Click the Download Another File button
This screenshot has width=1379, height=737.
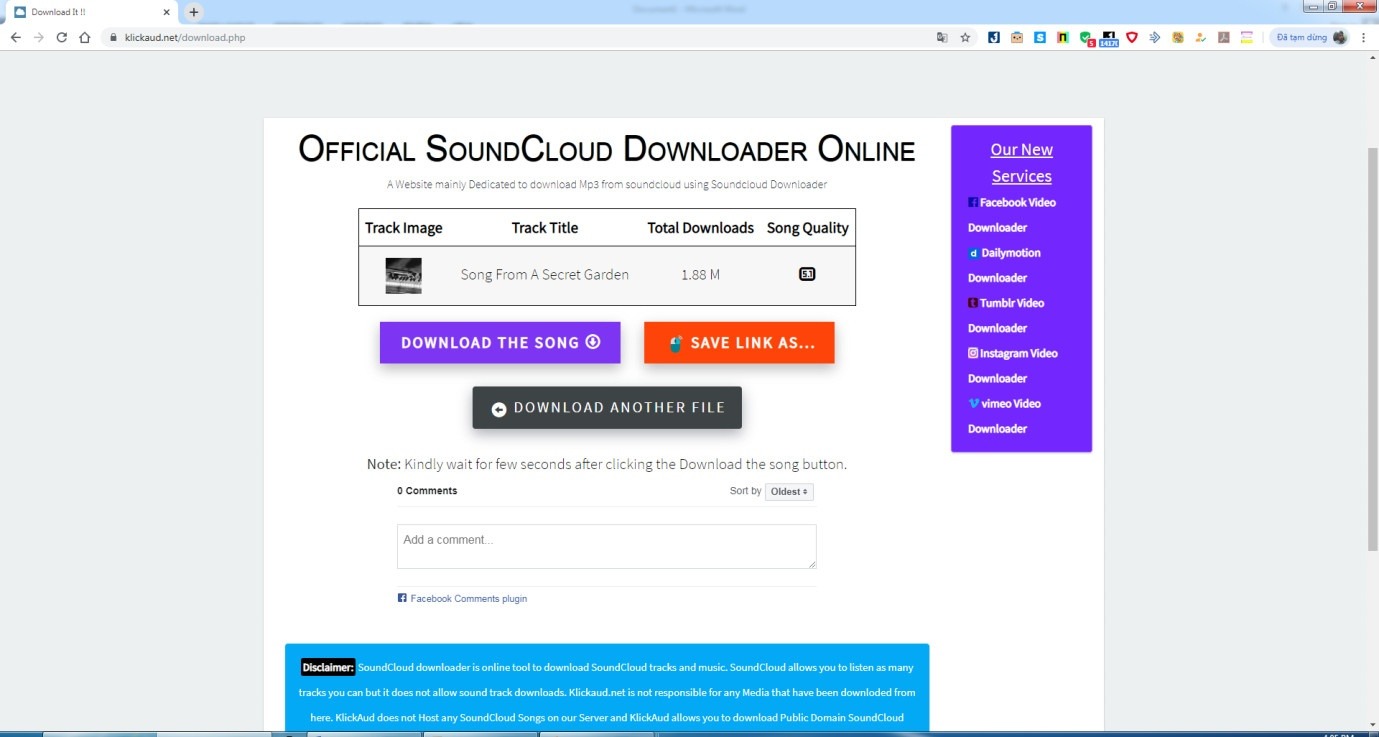point(607,407)
